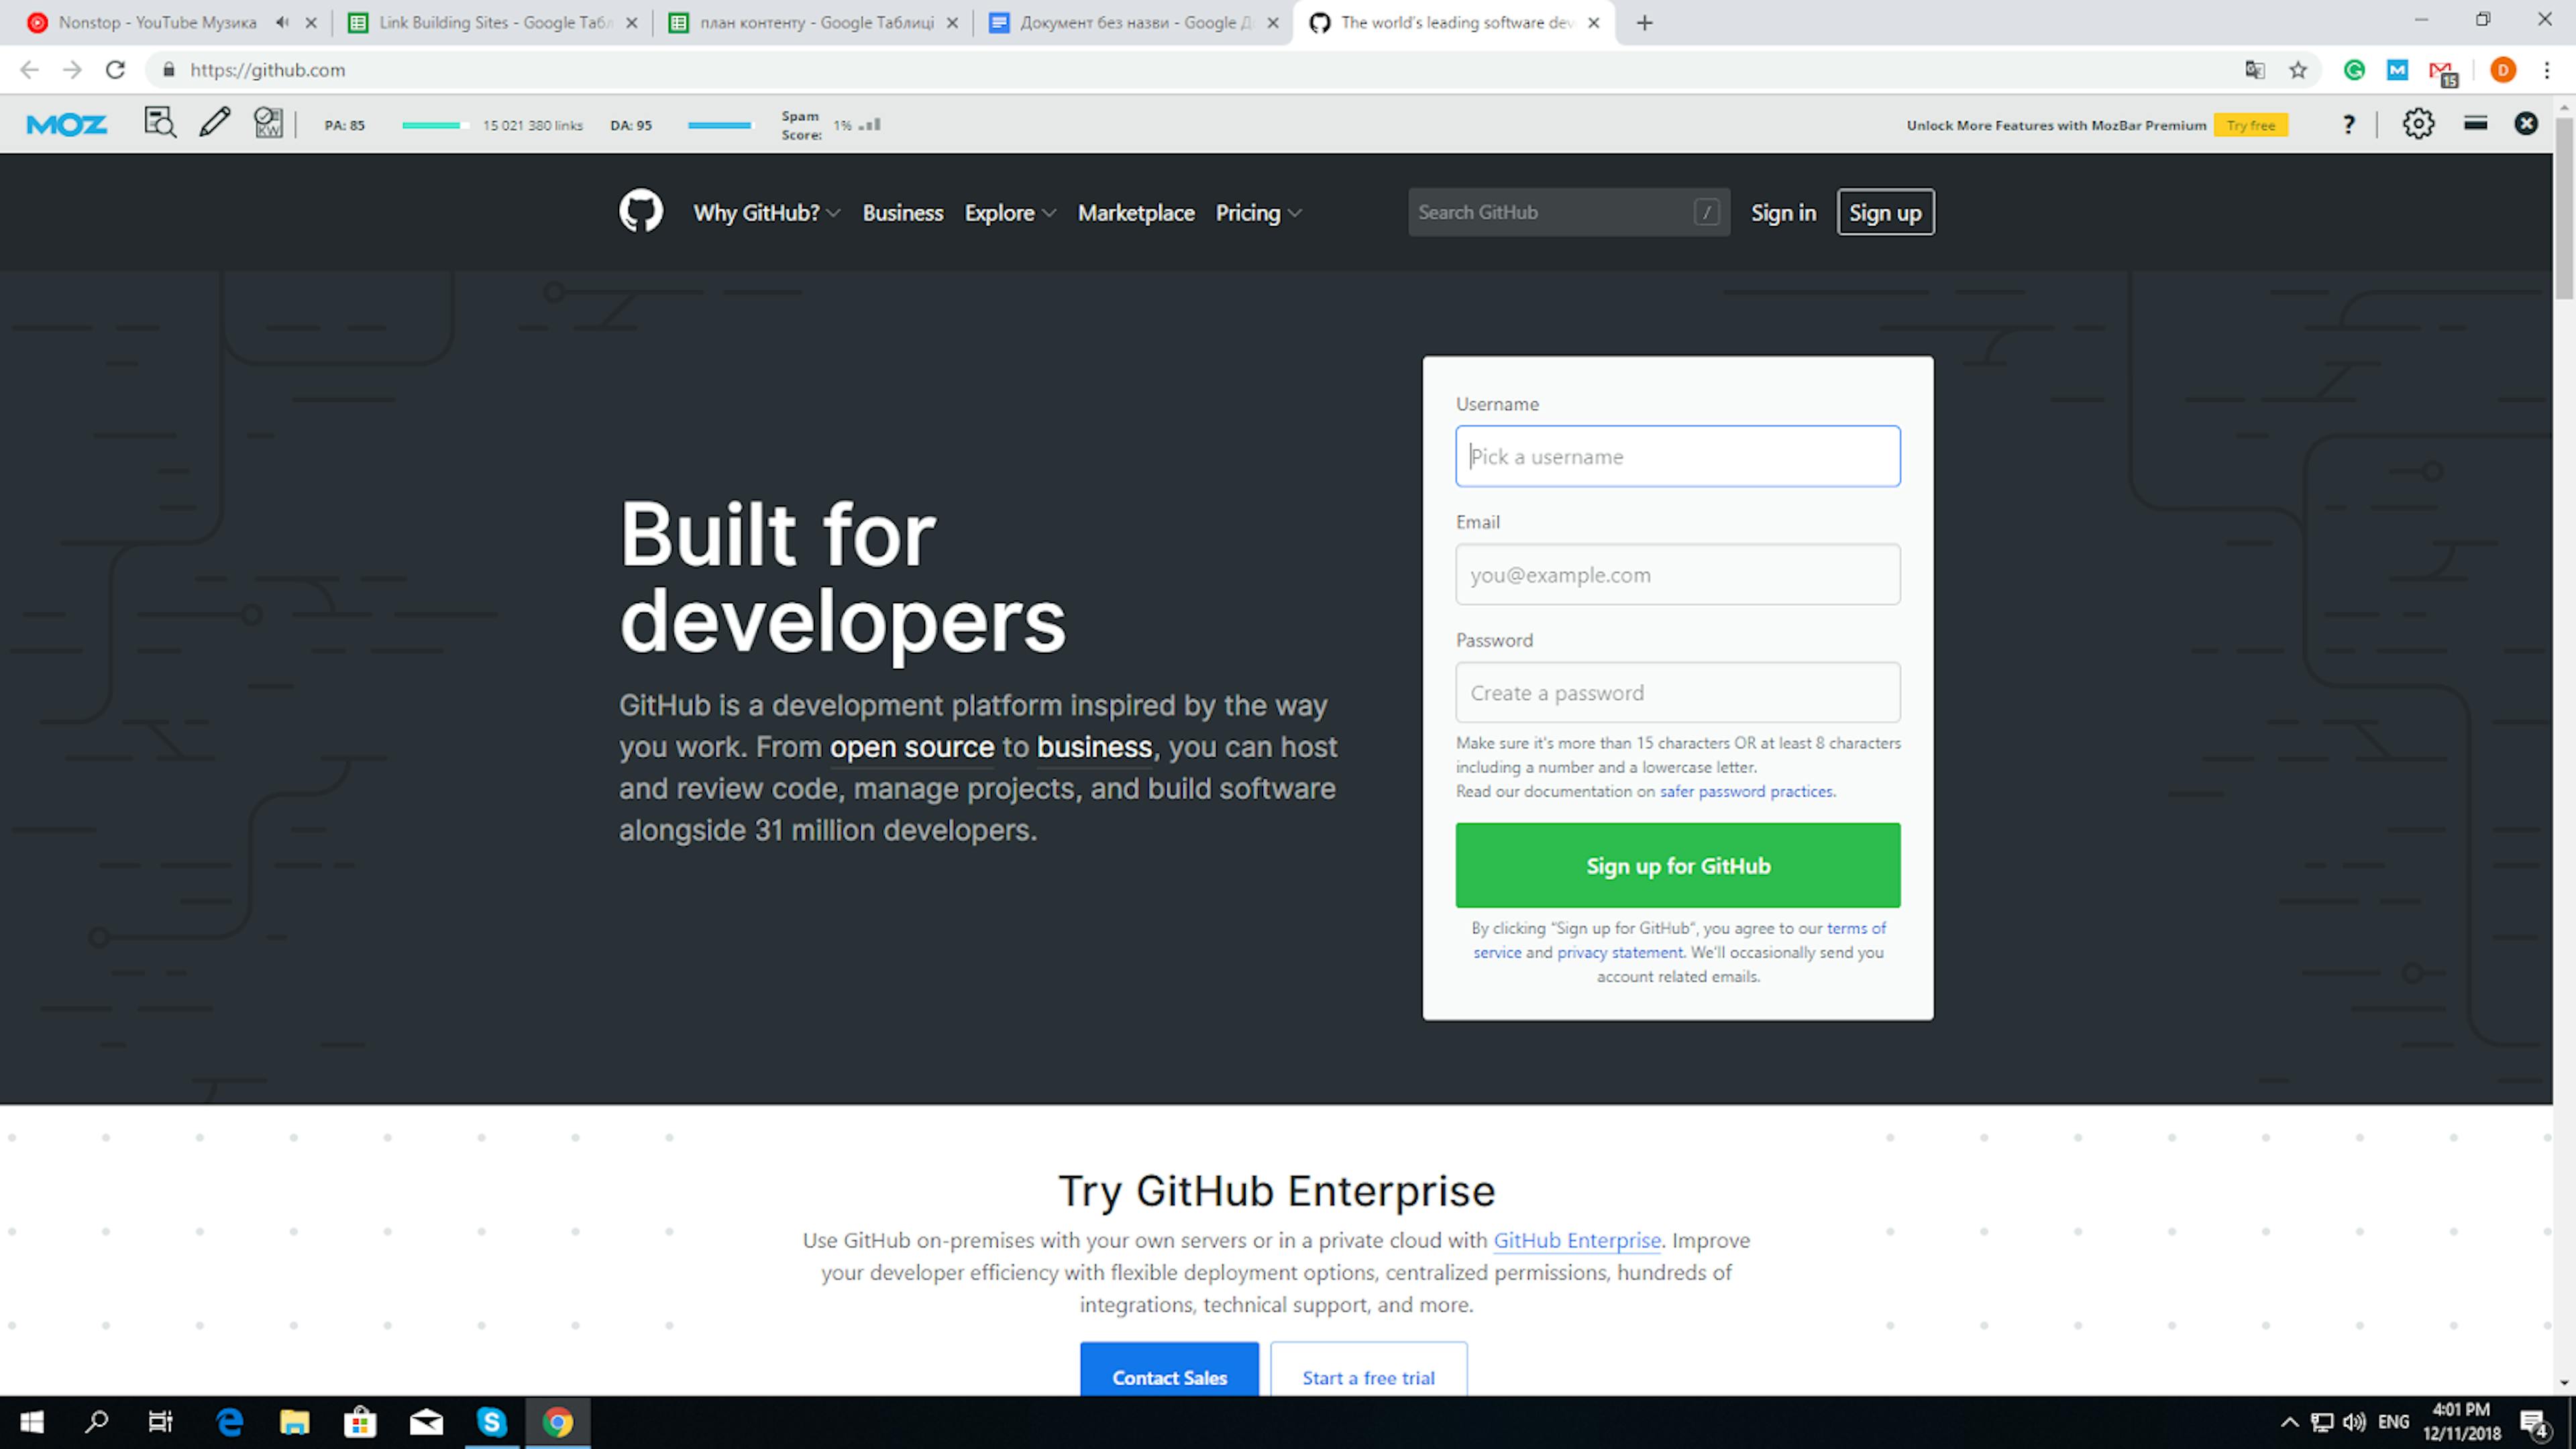Select the MozBar highlight links pencil icon
Screen dimensions: 2576x1449
(214, 123)
